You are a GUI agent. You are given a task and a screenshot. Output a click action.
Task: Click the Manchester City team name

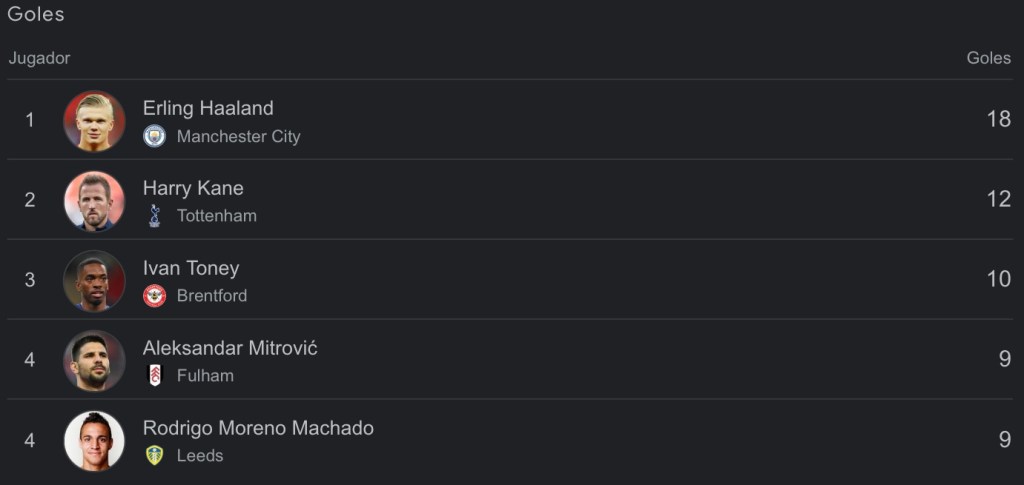tap(238, 137)
